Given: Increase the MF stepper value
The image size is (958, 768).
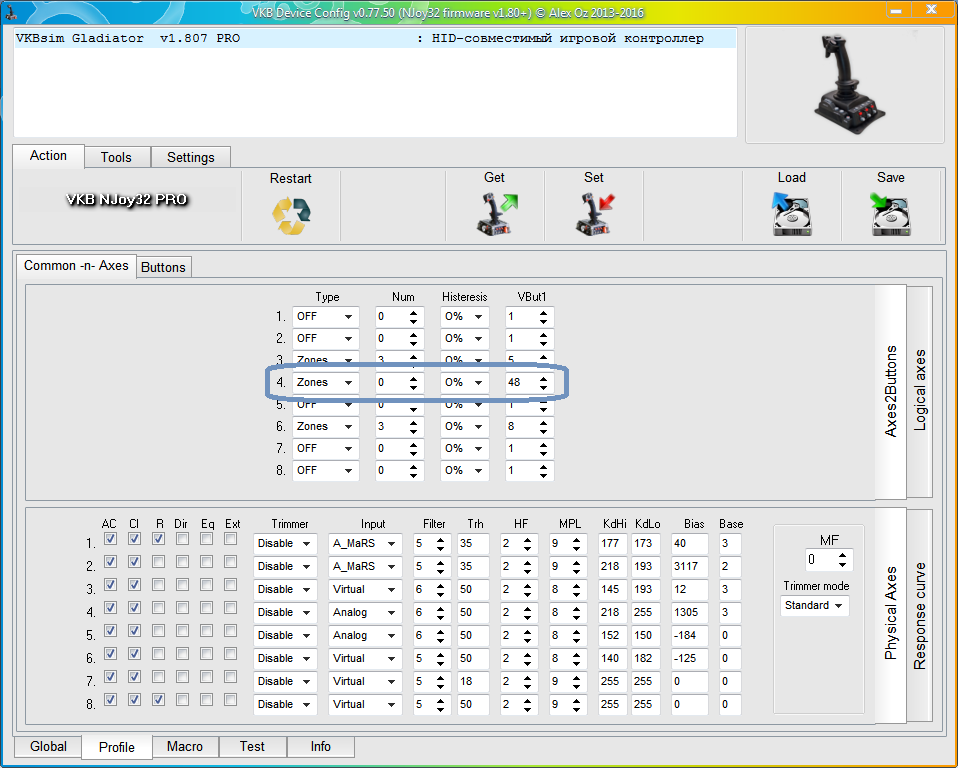Looking at the screenshot, I should click(843, 555).
